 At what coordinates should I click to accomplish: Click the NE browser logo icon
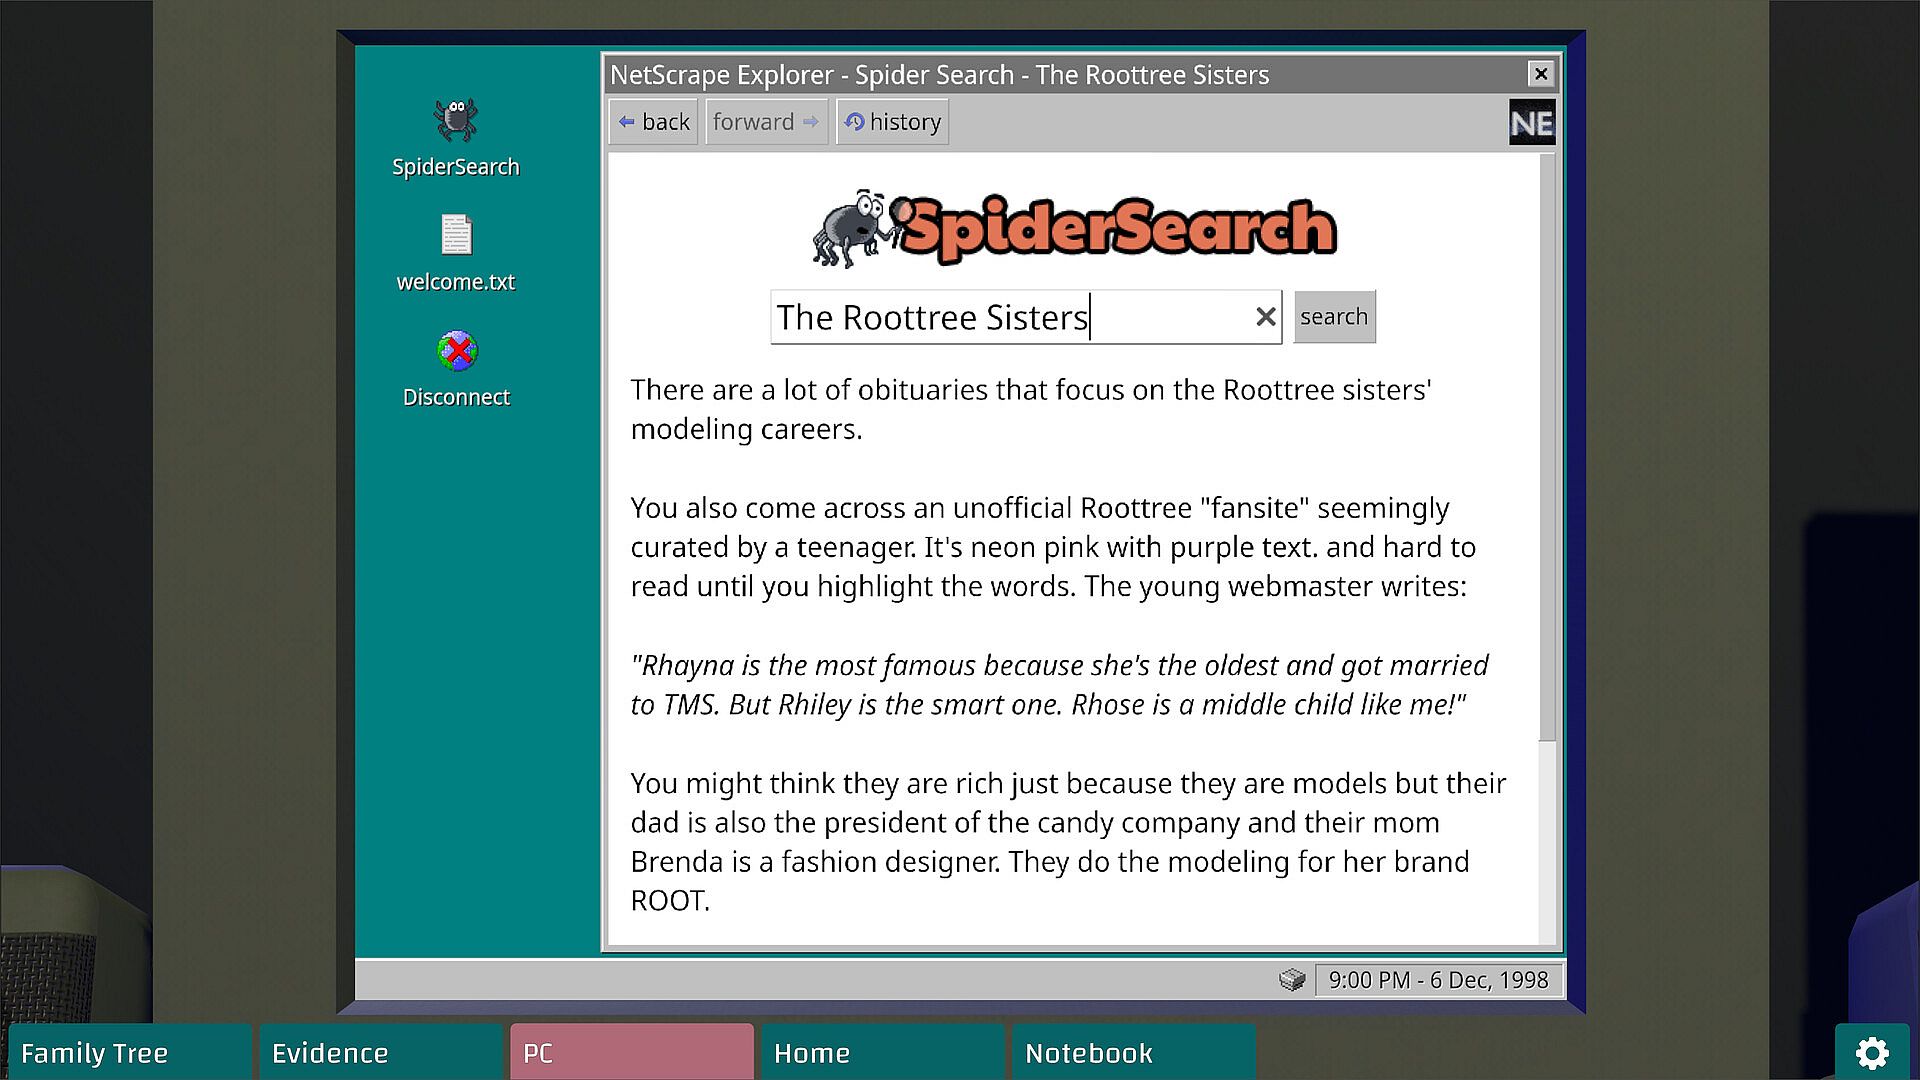pyautogui.click(x=1531, y=123)
